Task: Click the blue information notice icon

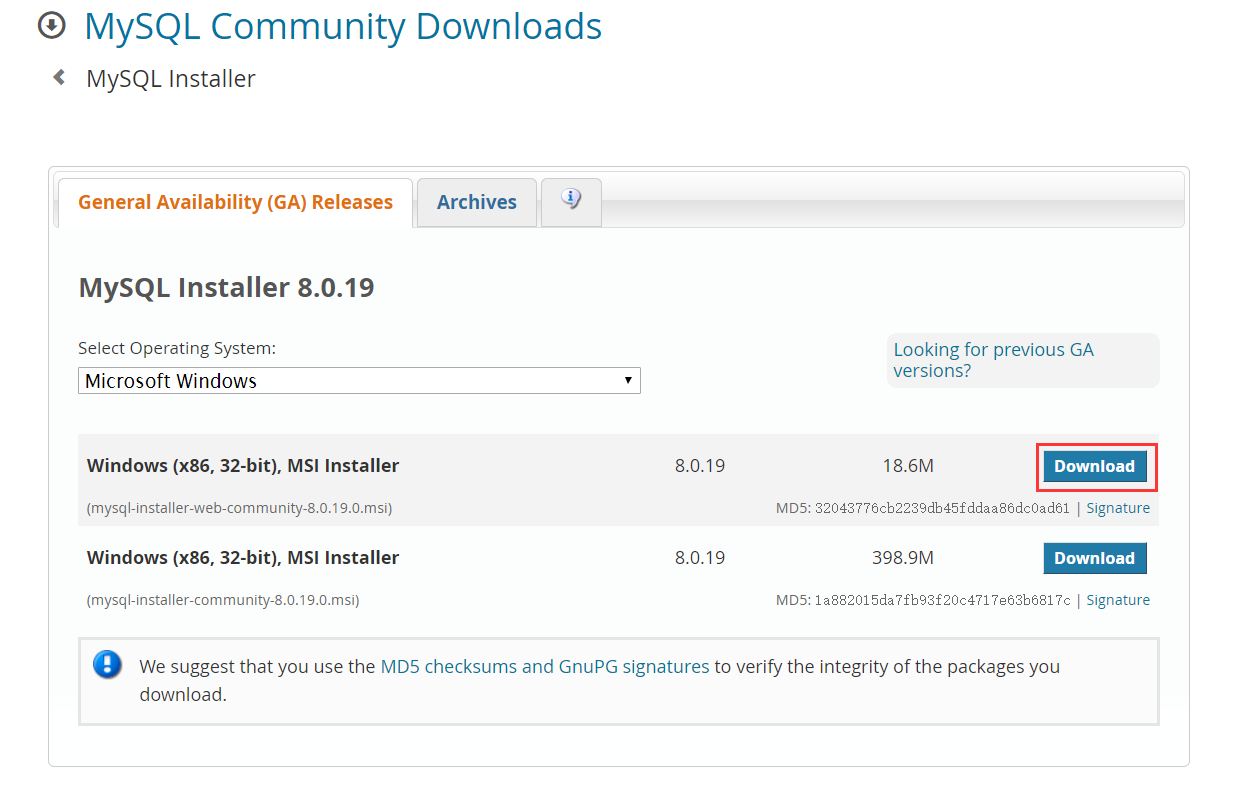Action: click(x=107, y=665)
